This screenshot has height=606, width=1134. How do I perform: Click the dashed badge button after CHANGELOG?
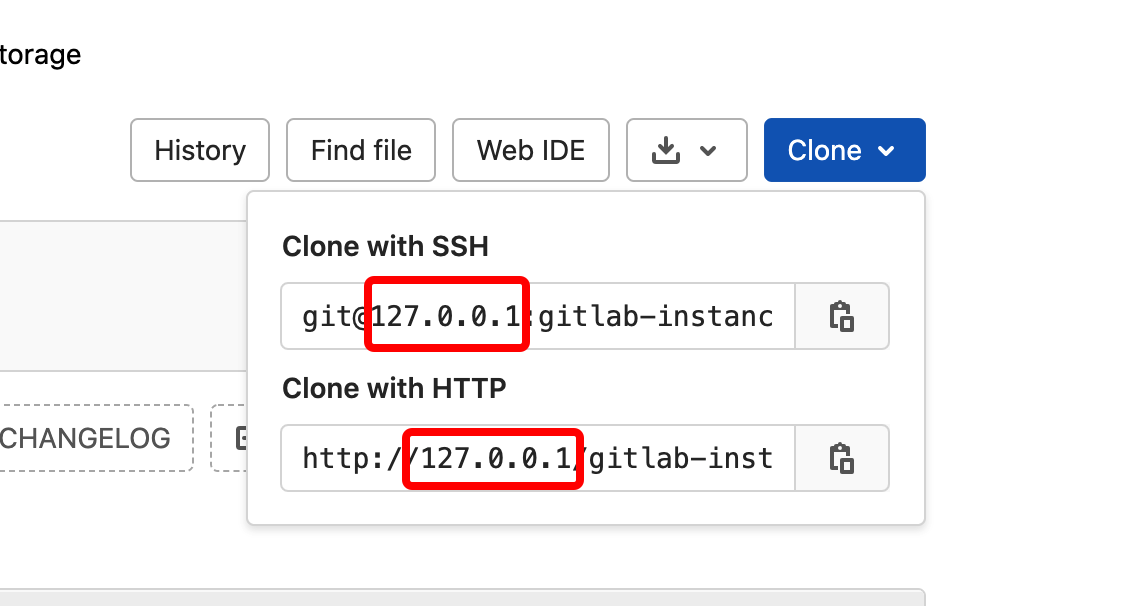(240, 438)
